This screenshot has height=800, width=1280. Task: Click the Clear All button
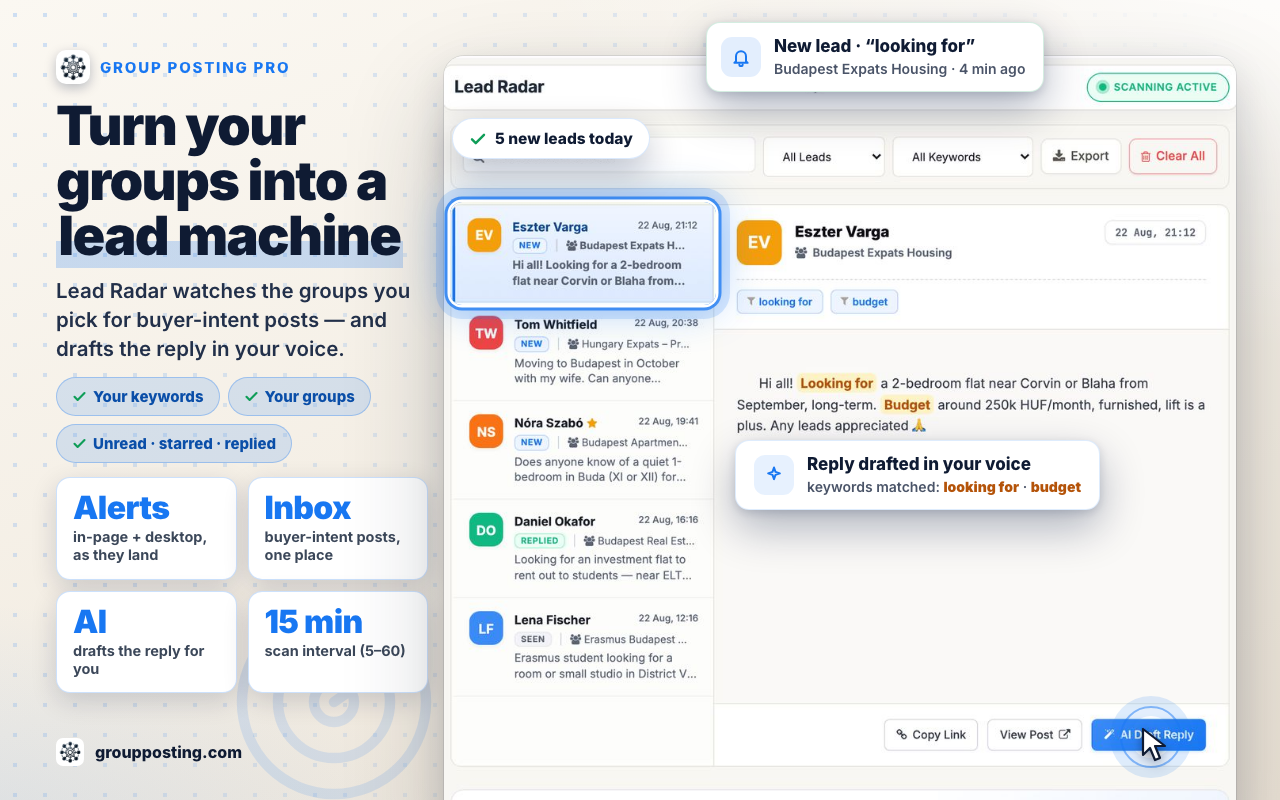coord(1173,156)
